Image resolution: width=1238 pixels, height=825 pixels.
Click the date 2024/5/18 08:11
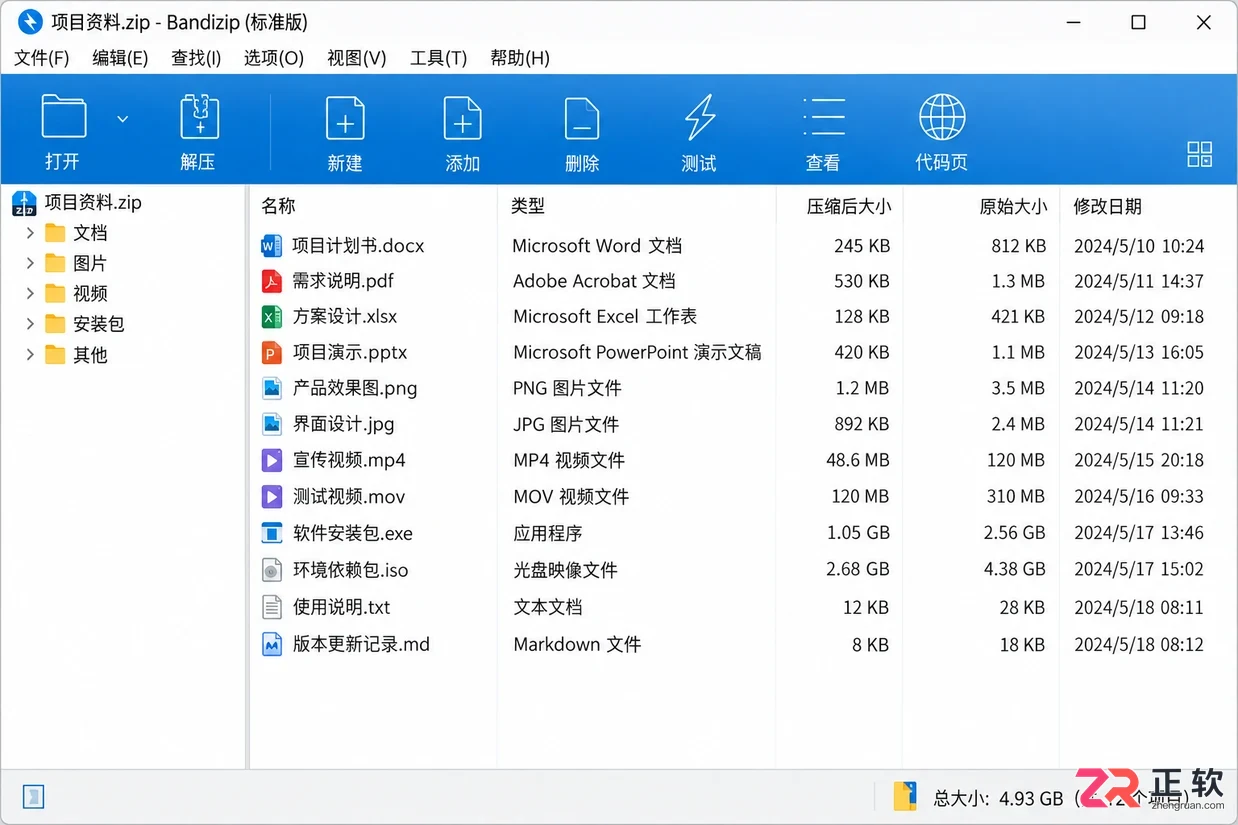coord(1139,608)
